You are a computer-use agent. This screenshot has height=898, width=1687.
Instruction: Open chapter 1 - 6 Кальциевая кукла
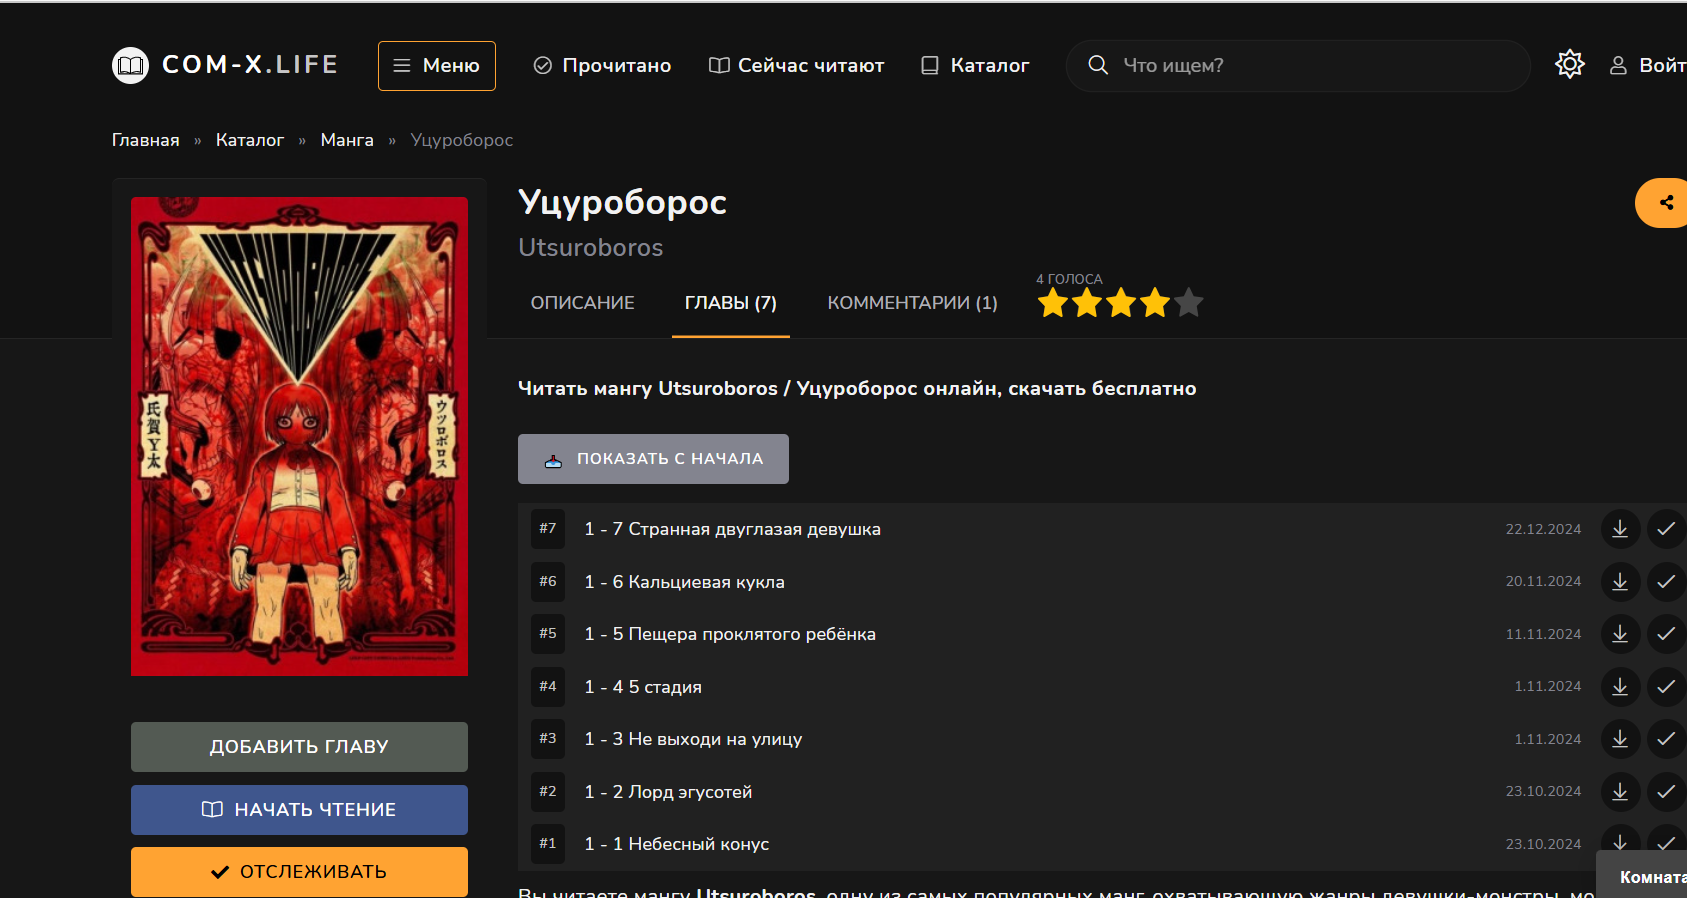pyautogui.click(x=685, y=582)
